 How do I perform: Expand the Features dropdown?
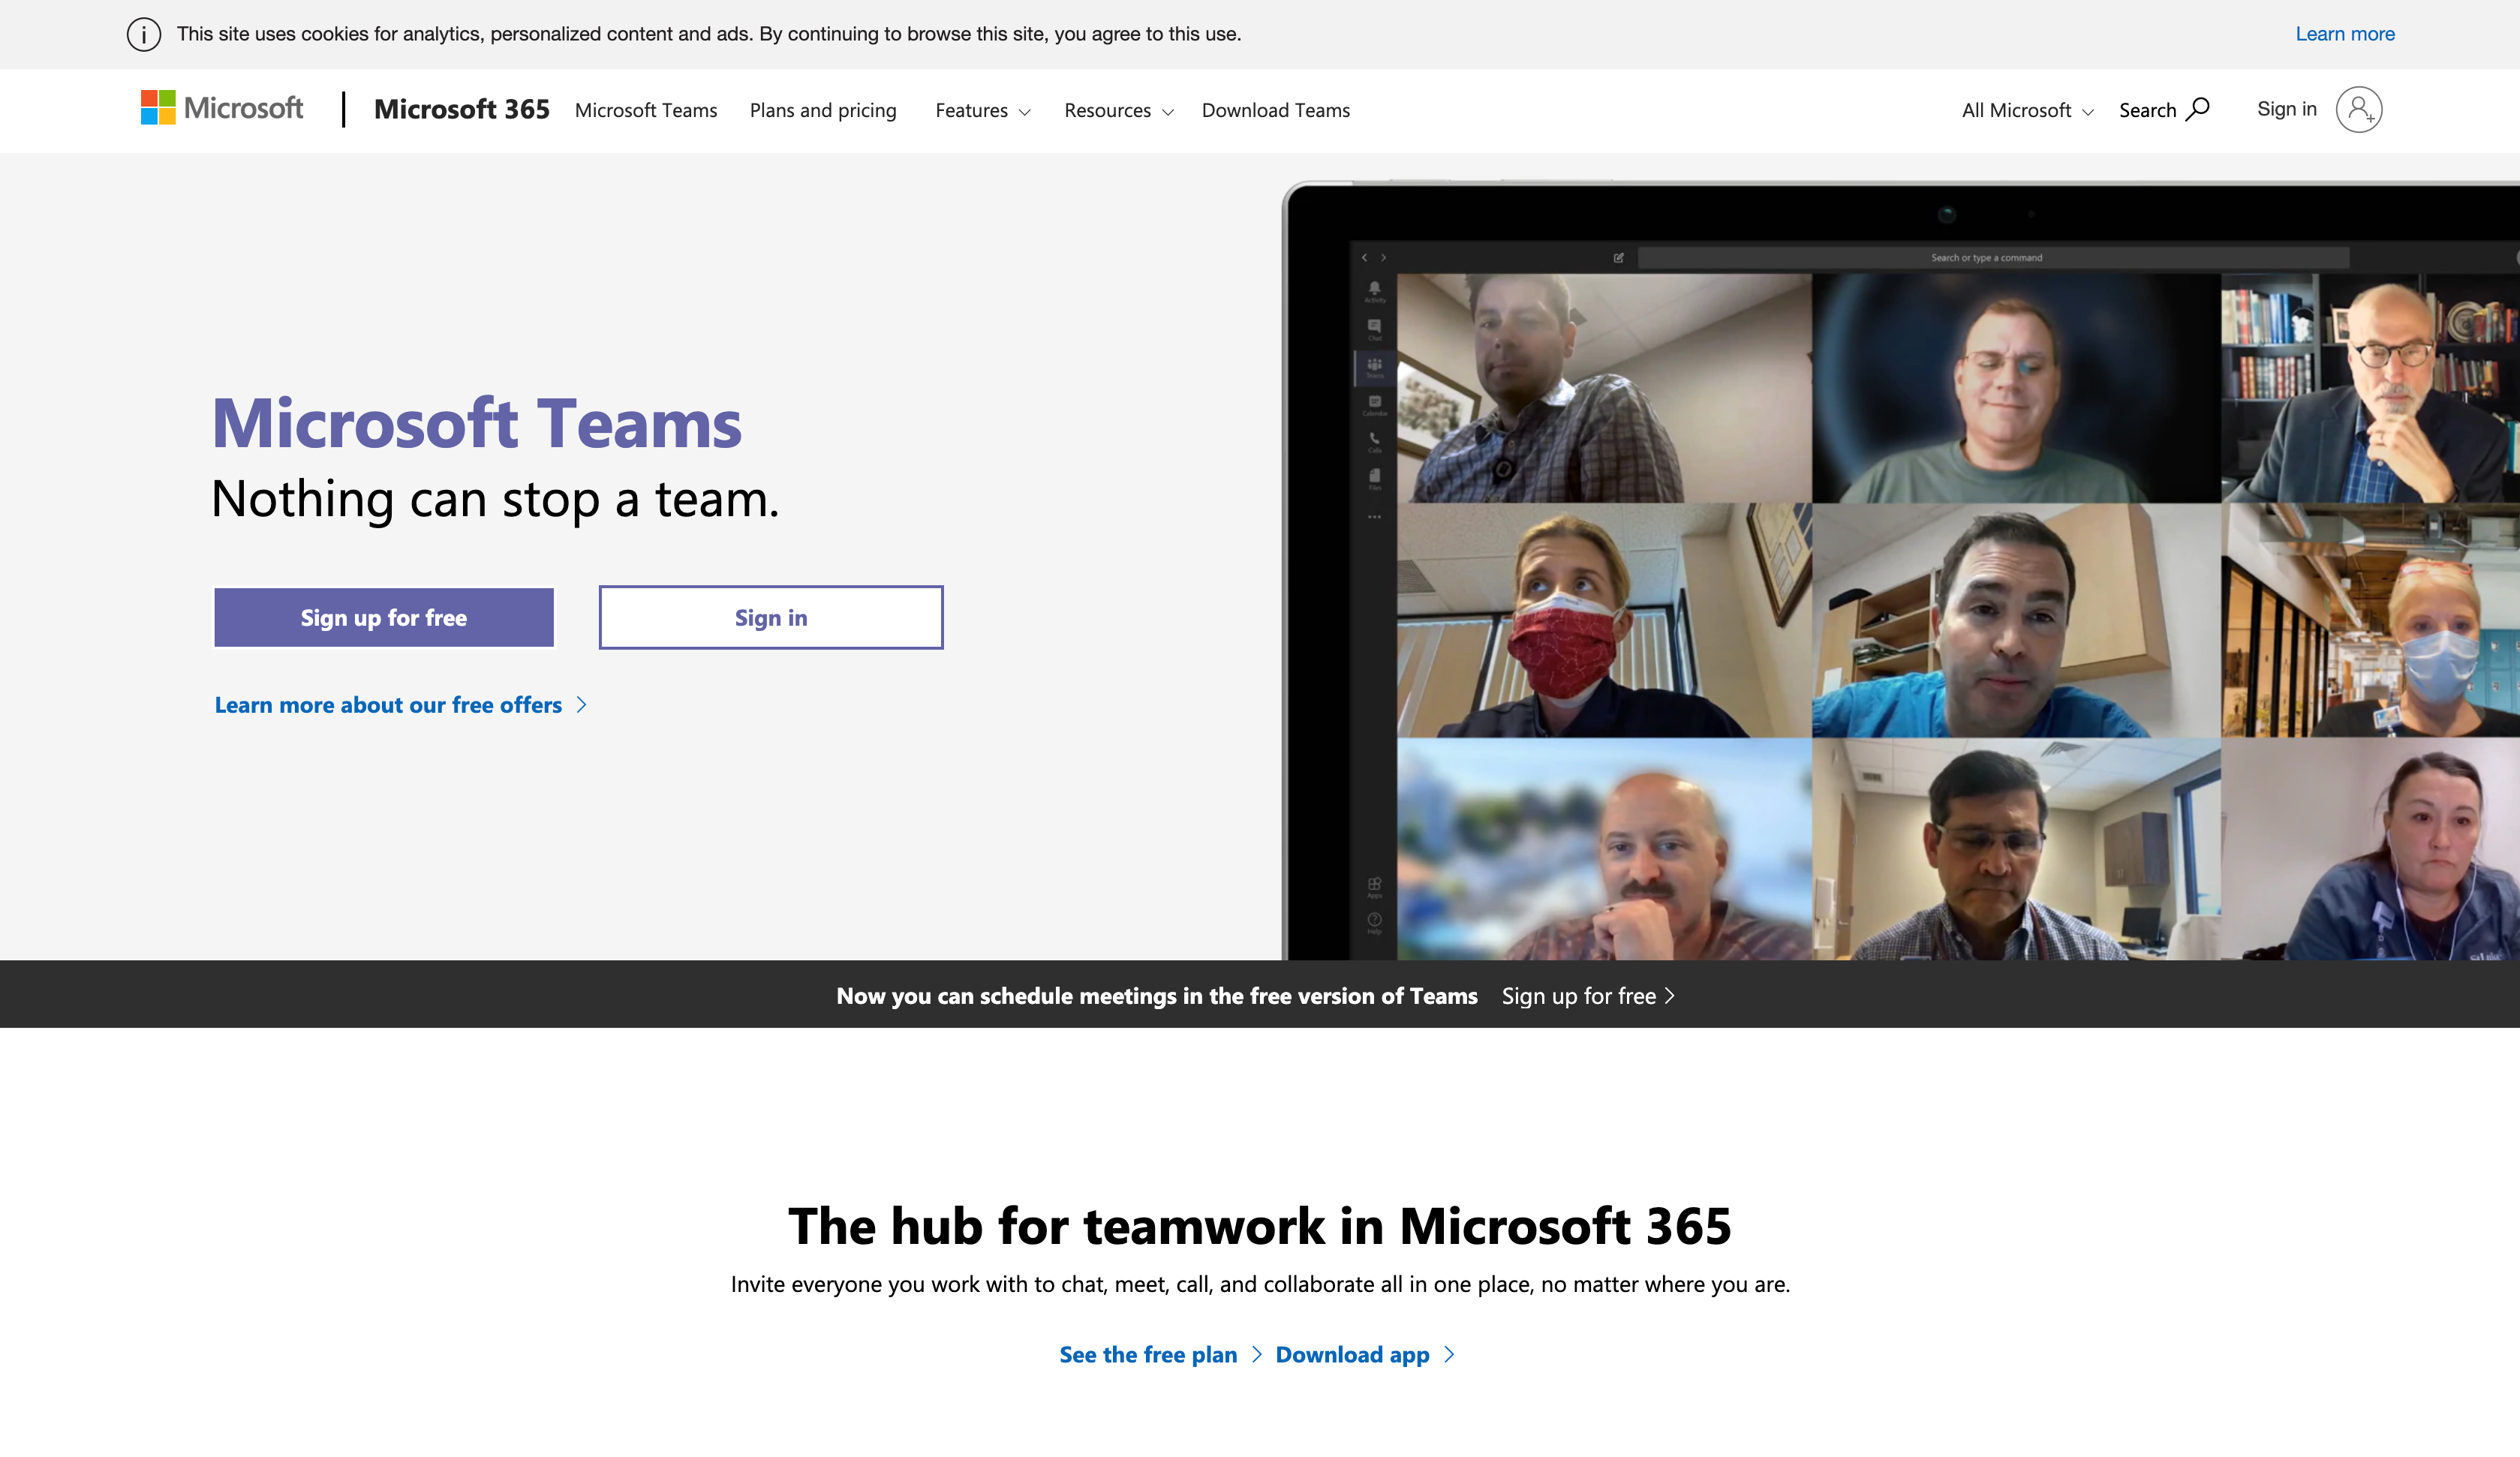982,110
